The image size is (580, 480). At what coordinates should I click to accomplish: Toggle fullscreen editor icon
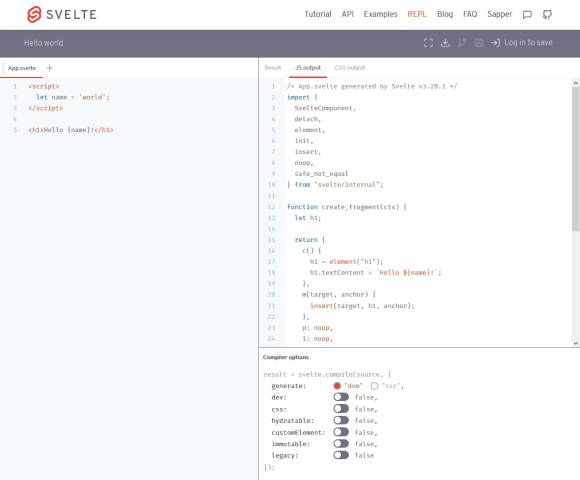coord(428,43)
